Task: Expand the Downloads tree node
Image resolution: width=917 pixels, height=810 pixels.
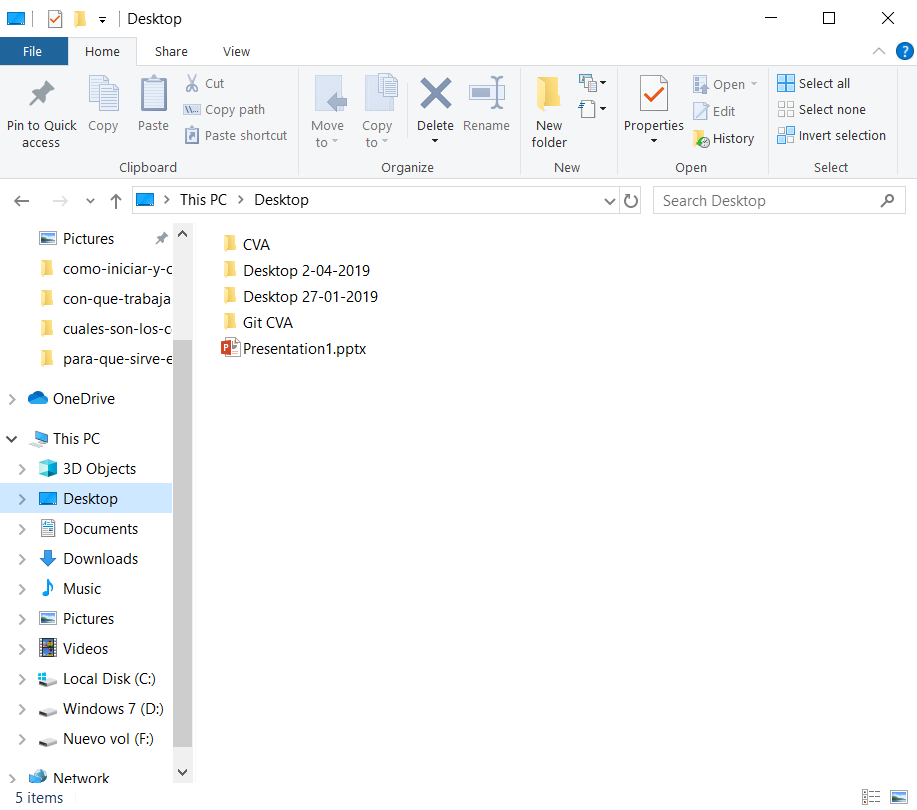Action: click(22, 559)
